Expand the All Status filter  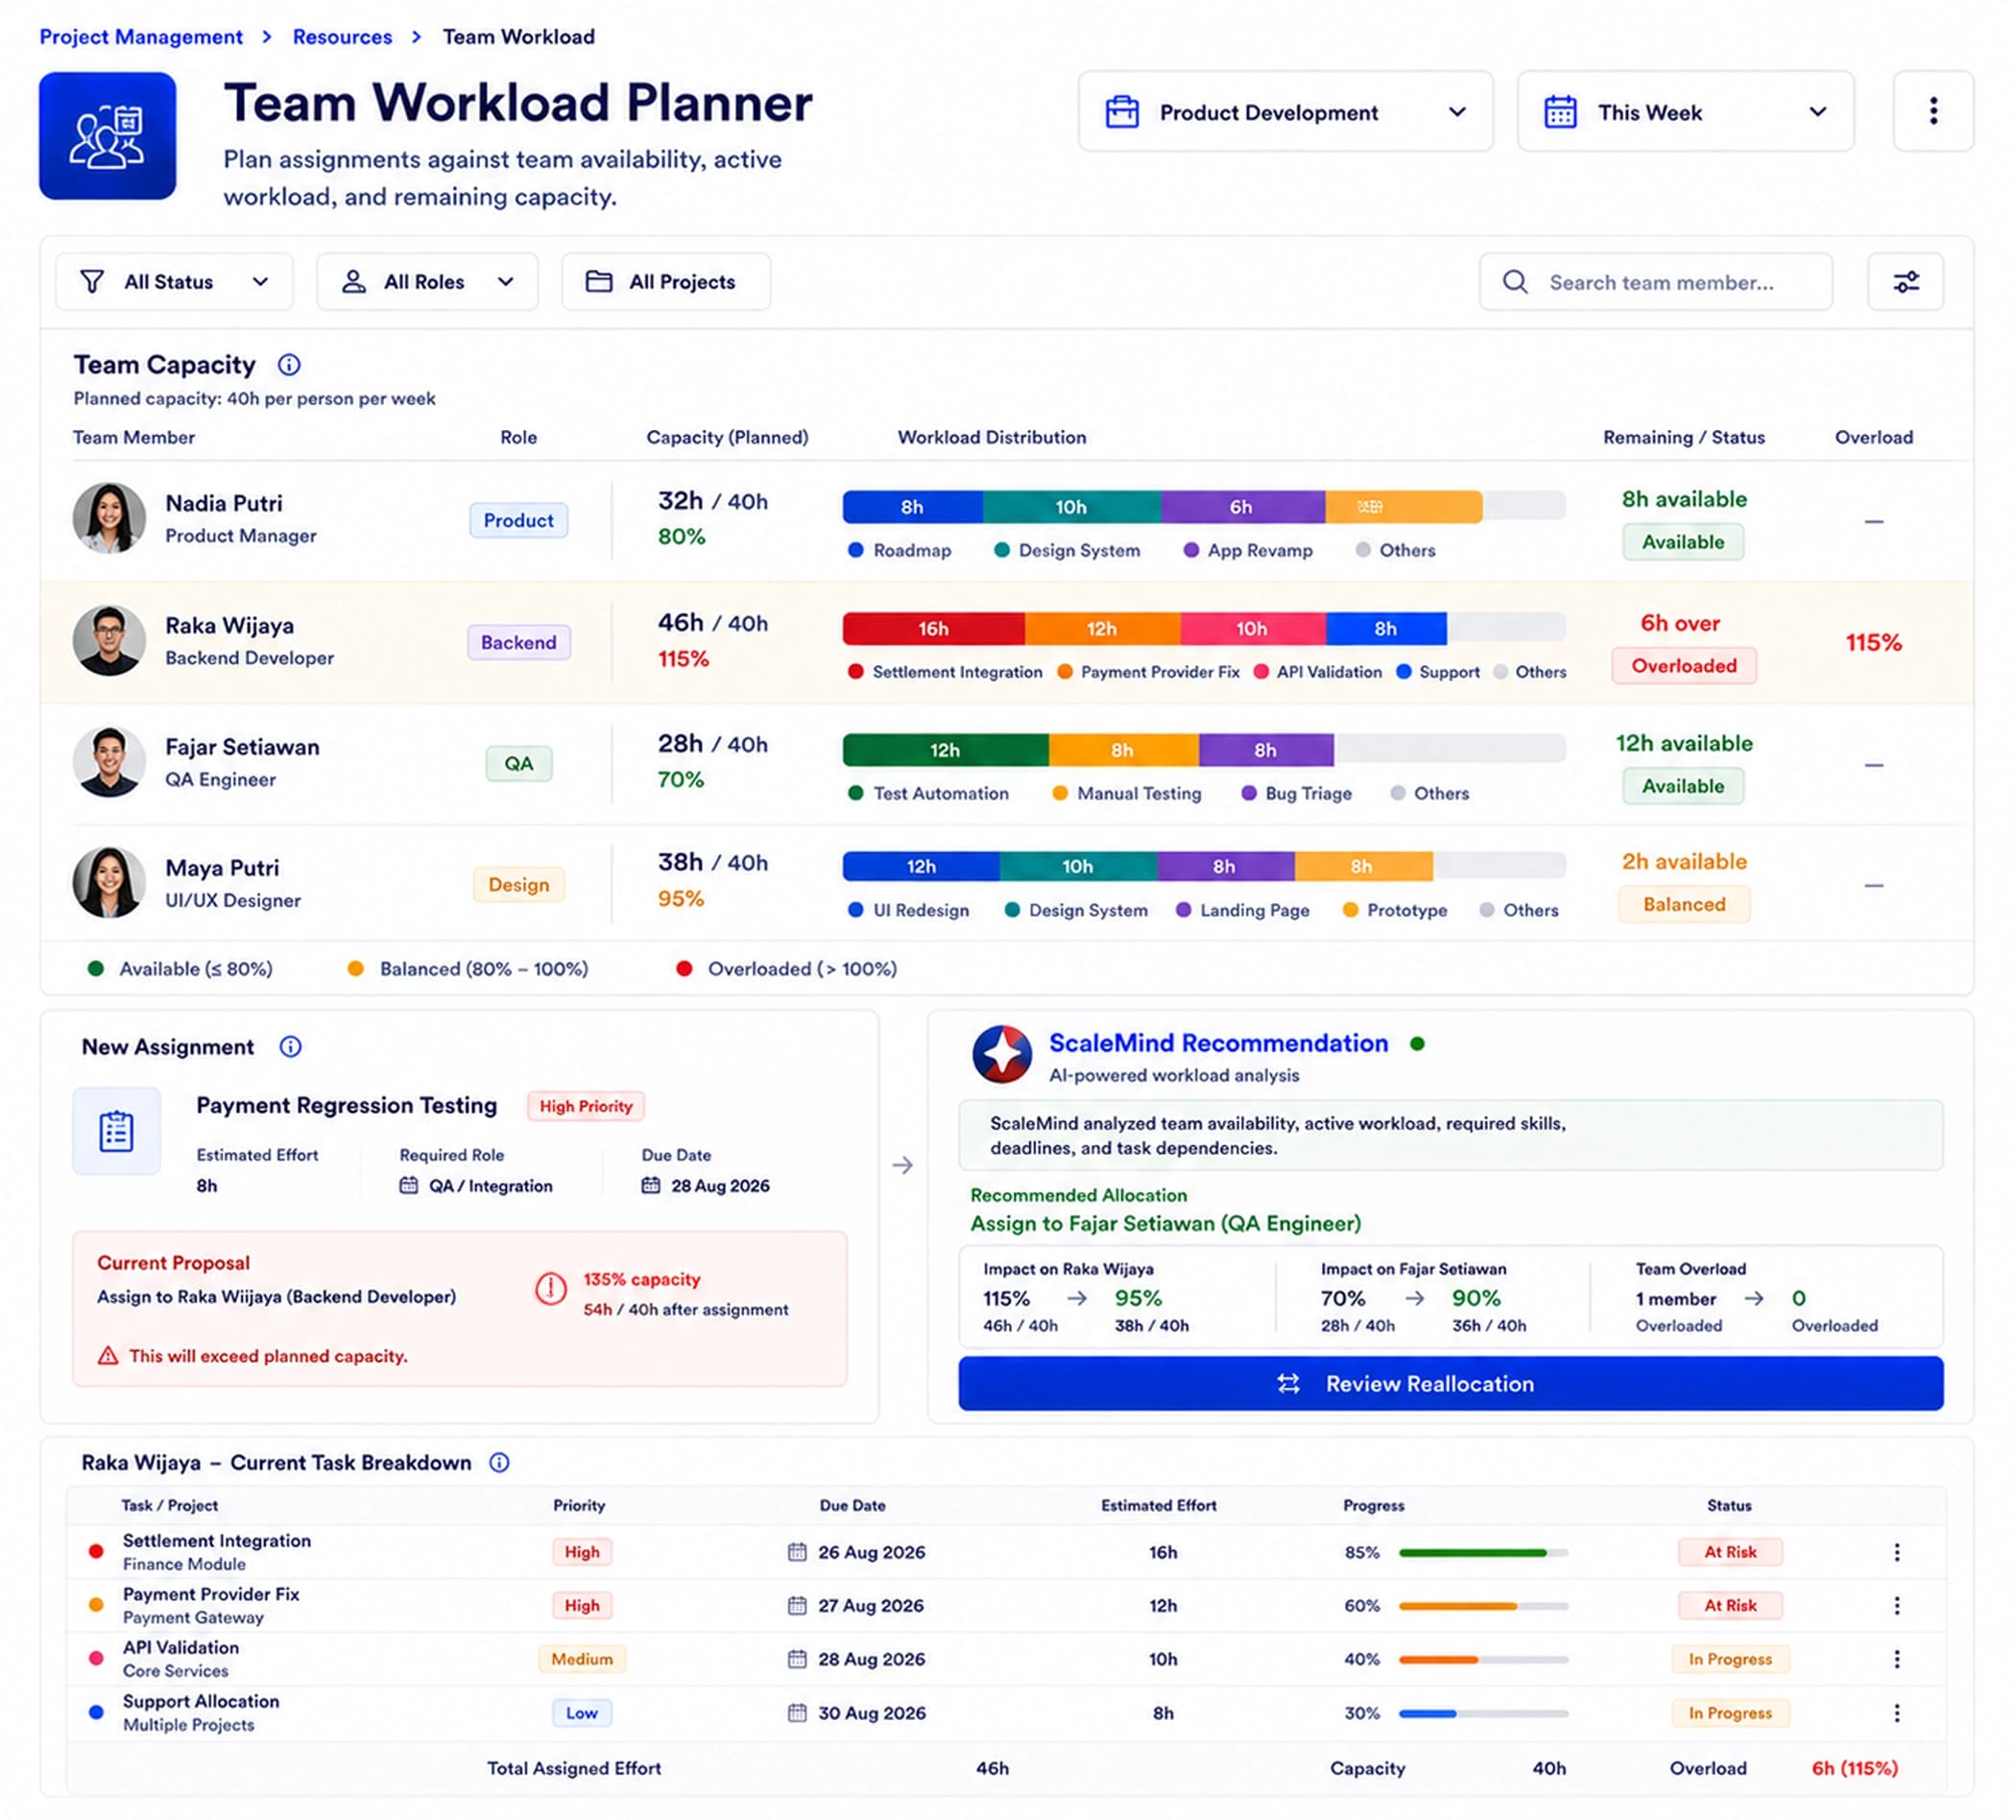tap(174, 282)
